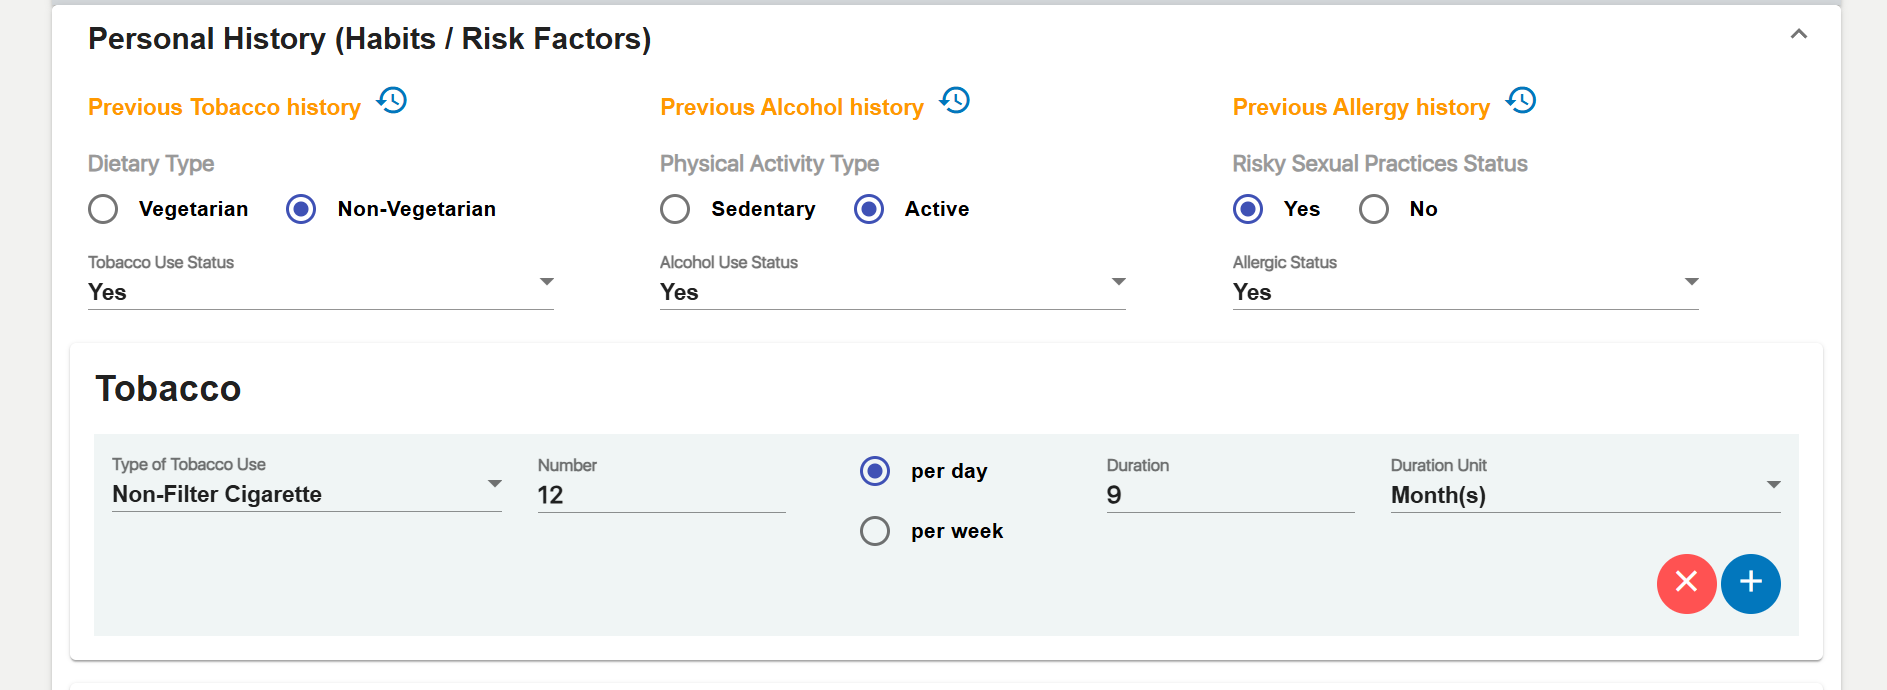The height and width of the screenshot is (690, 1887).
Task: Add tobacco entry with blue plus button
Action: pos(1750,583)
